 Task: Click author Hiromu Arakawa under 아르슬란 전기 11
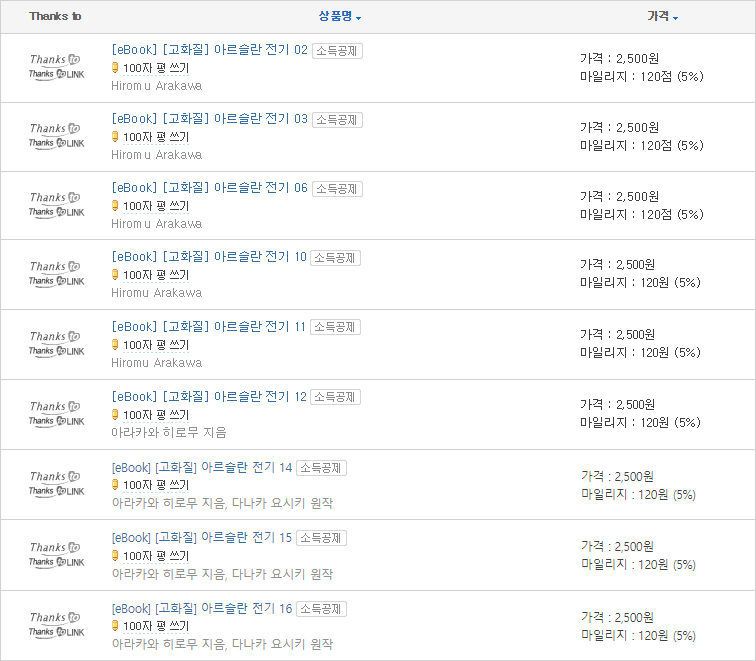[157, 363]
